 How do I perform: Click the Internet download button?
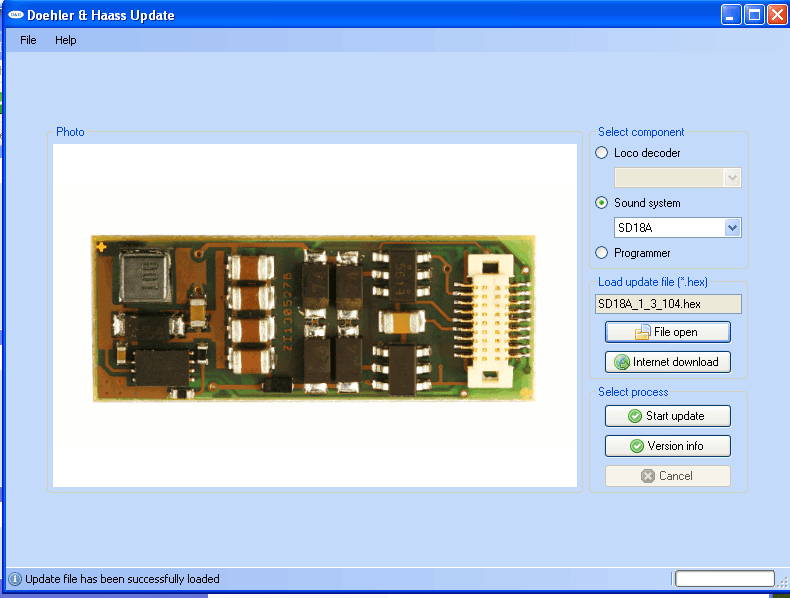click(x=668, y=362)
